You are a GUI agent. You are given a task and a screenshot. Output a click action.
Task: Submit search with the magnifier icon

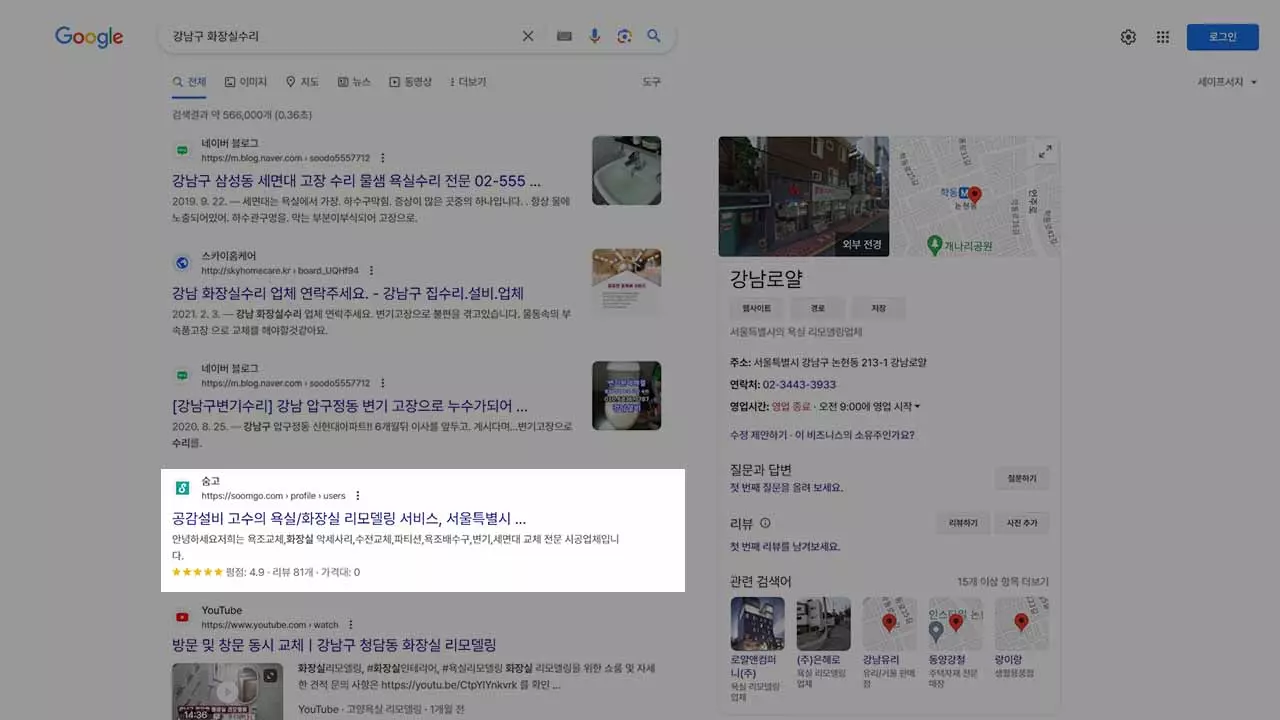[654, 36]
